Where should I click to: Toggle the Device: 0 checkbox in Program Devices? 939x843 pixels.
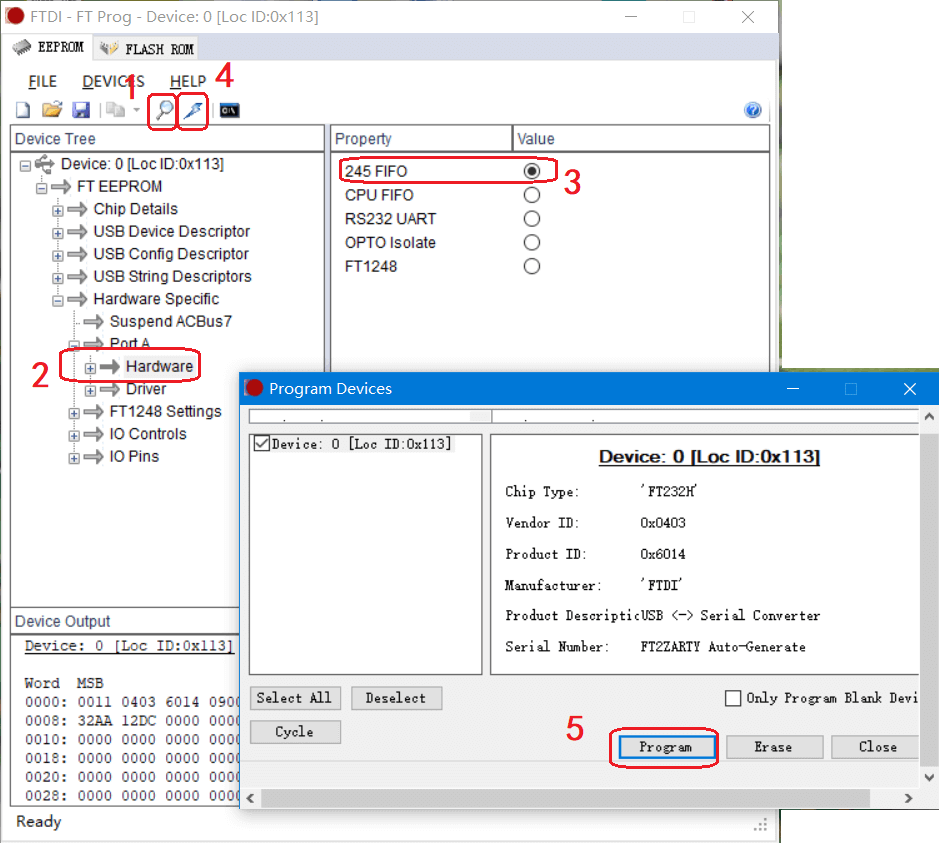262,444
